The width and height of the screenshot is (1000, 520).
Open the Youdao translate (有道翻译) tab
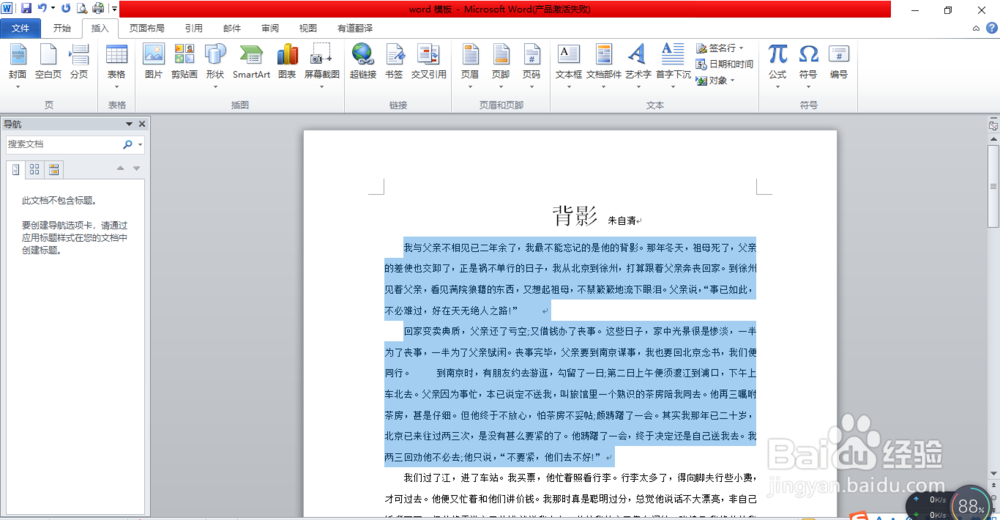355,28
